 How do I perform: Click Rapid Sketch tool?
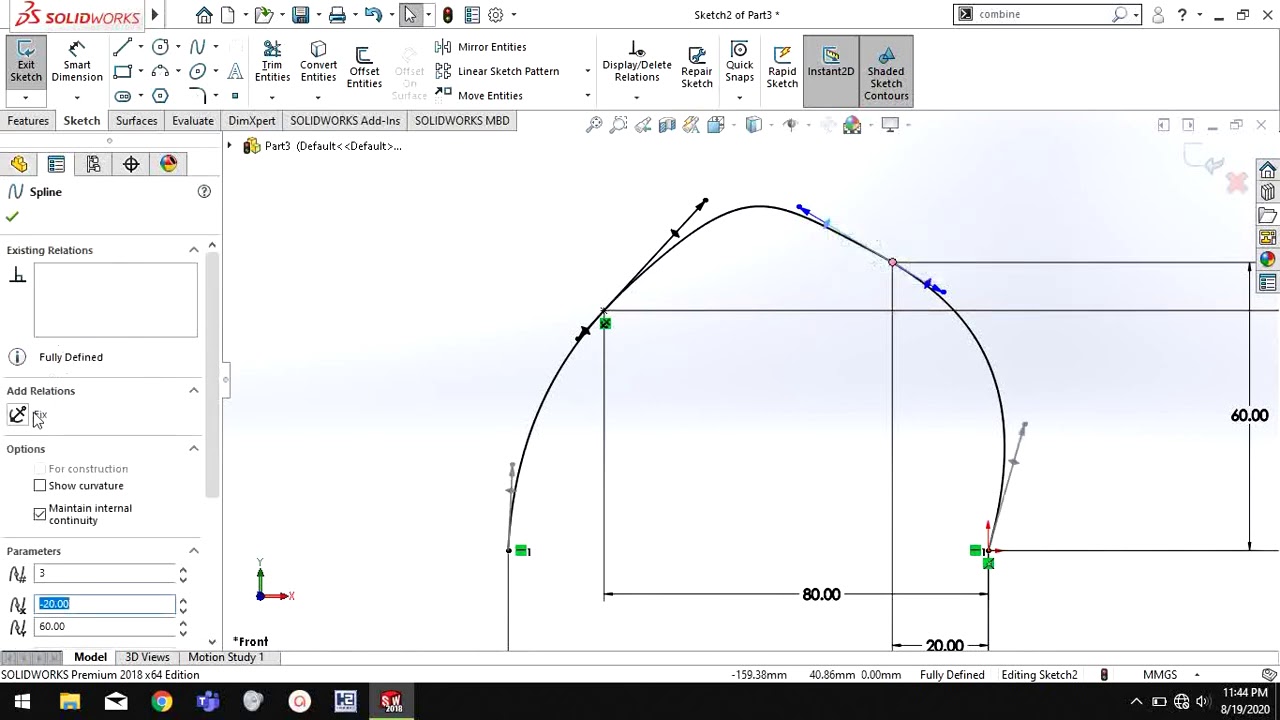coord(782,65)
